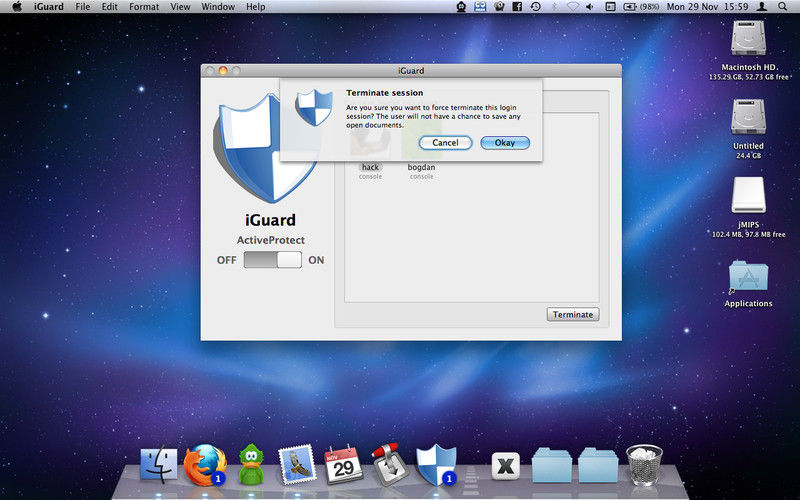Click iGuard shield icon in Dock
Image resolution: width=800 pixels, height=500 pixels.
tap(436, 465)
